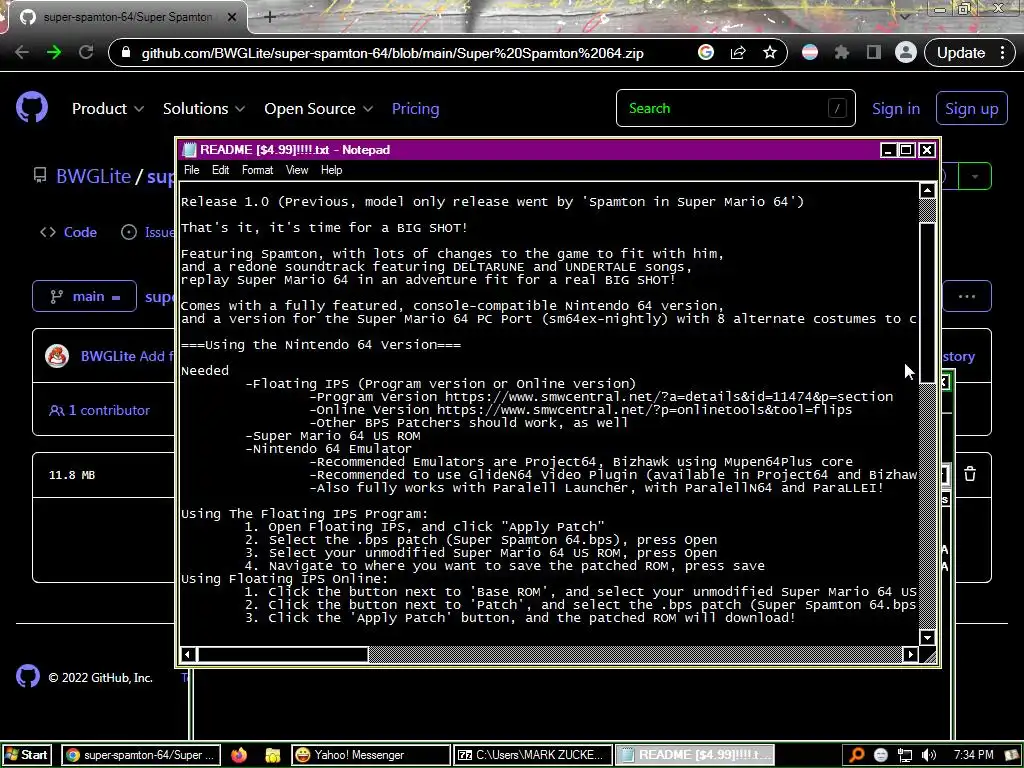Open the green dropdown arrow behind Notepad
Image resolution: width=1024 pixels, height=768 pixels.
975,176
